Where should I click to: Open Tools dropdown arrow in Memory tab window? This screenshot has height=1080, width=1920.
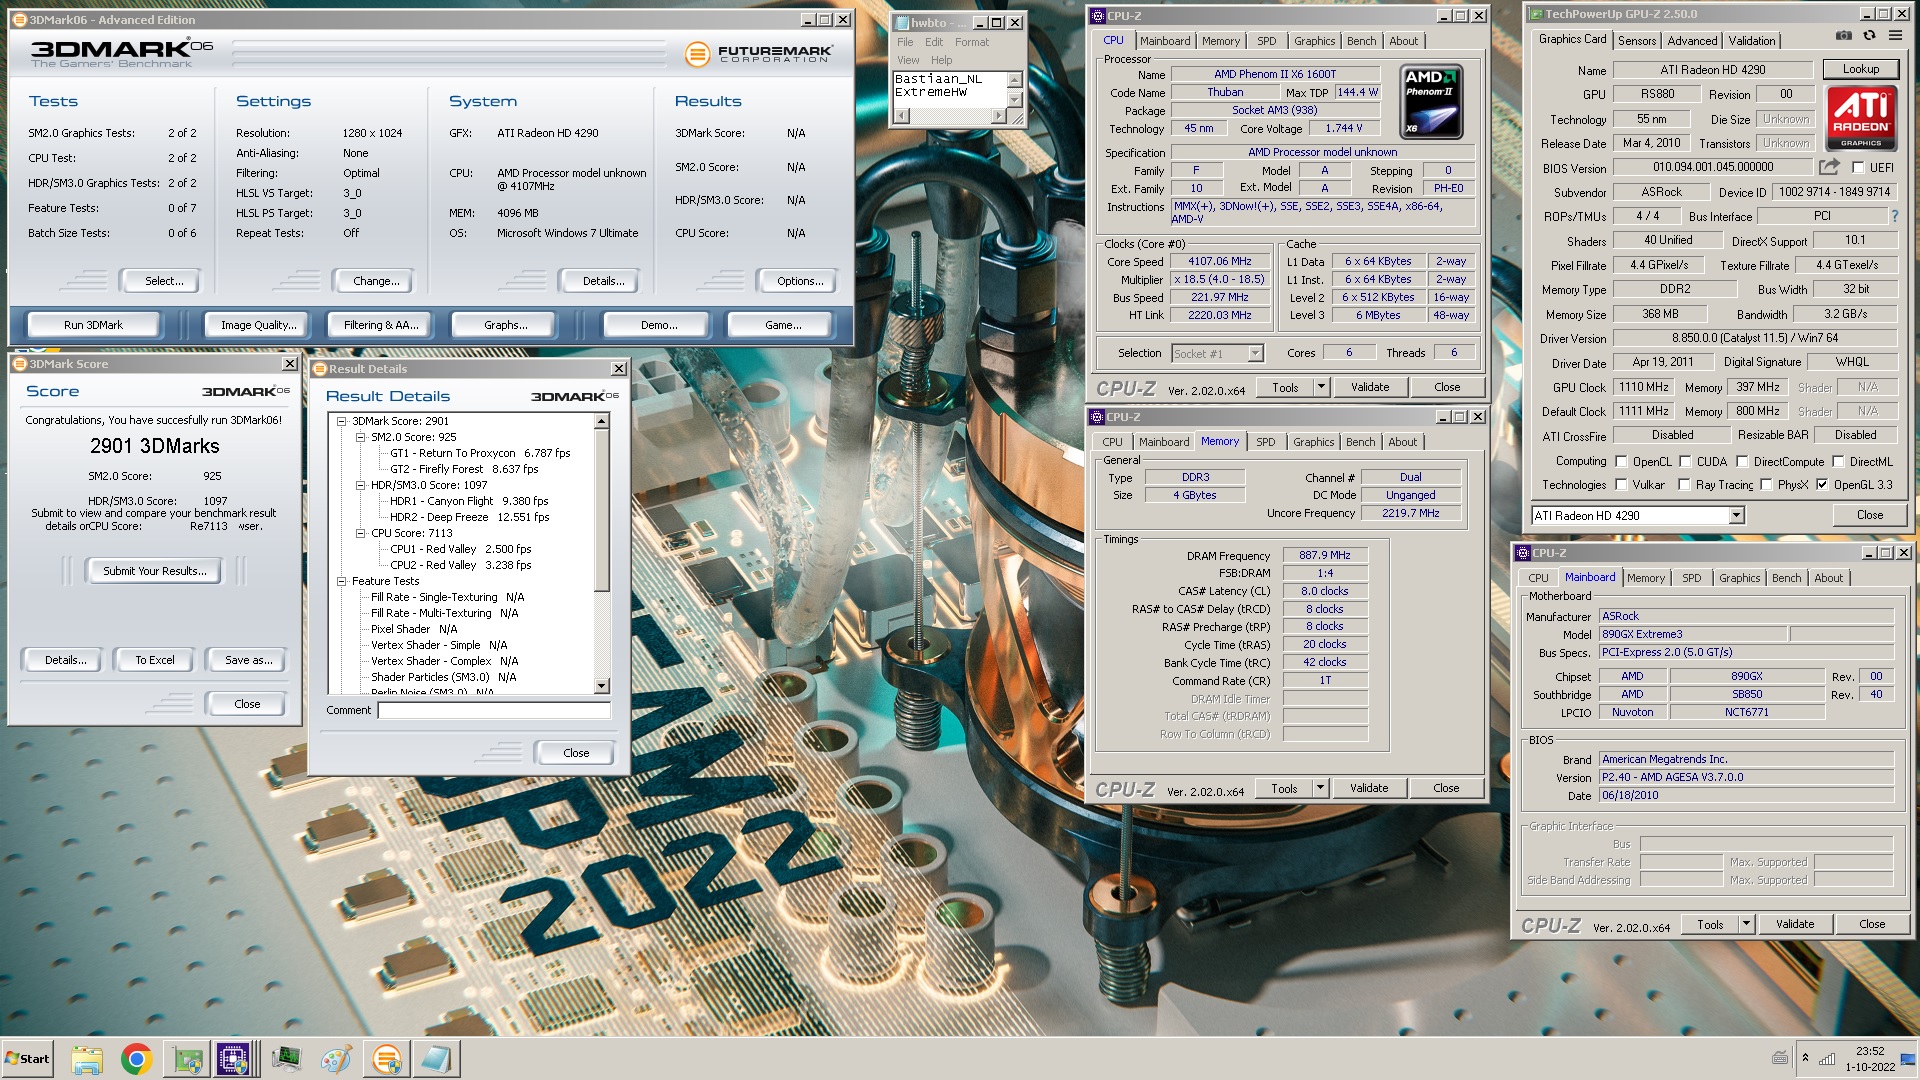point(1319,788)
